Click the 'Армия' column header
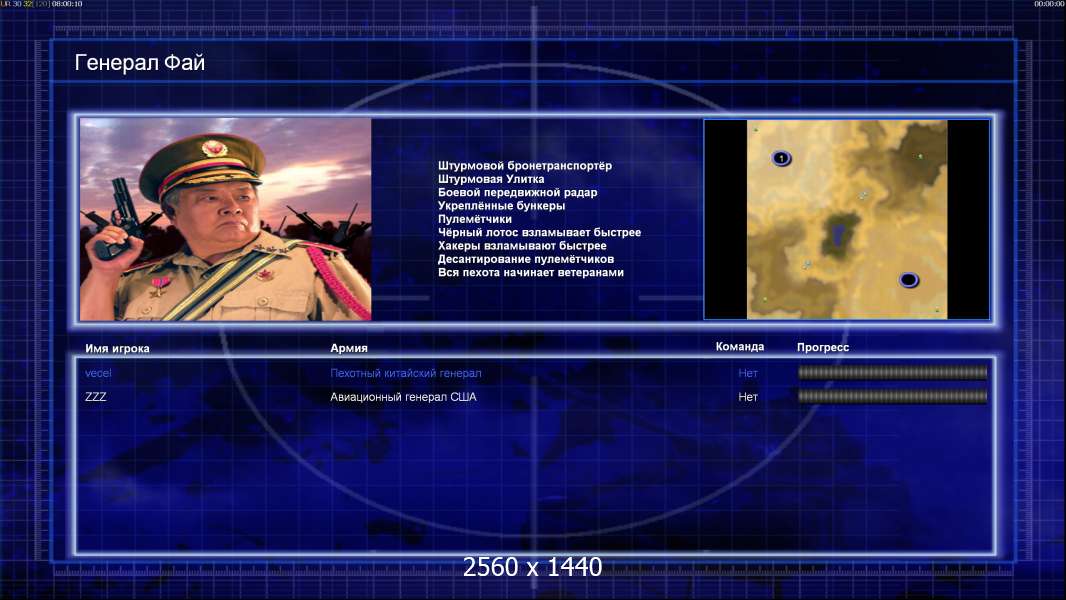1066x600 pixels. [x=349, y=348]
